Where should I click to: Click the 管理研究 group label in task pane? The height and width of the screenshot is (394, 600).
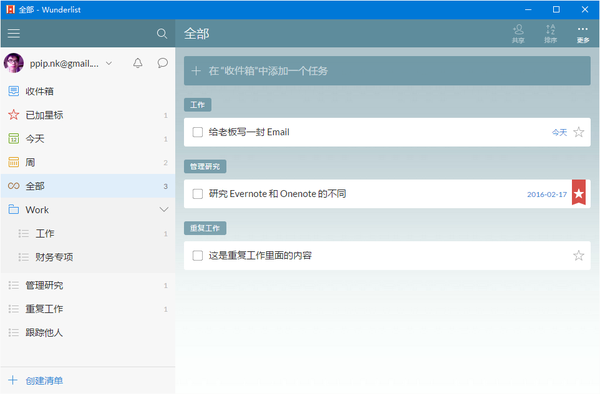205,166
